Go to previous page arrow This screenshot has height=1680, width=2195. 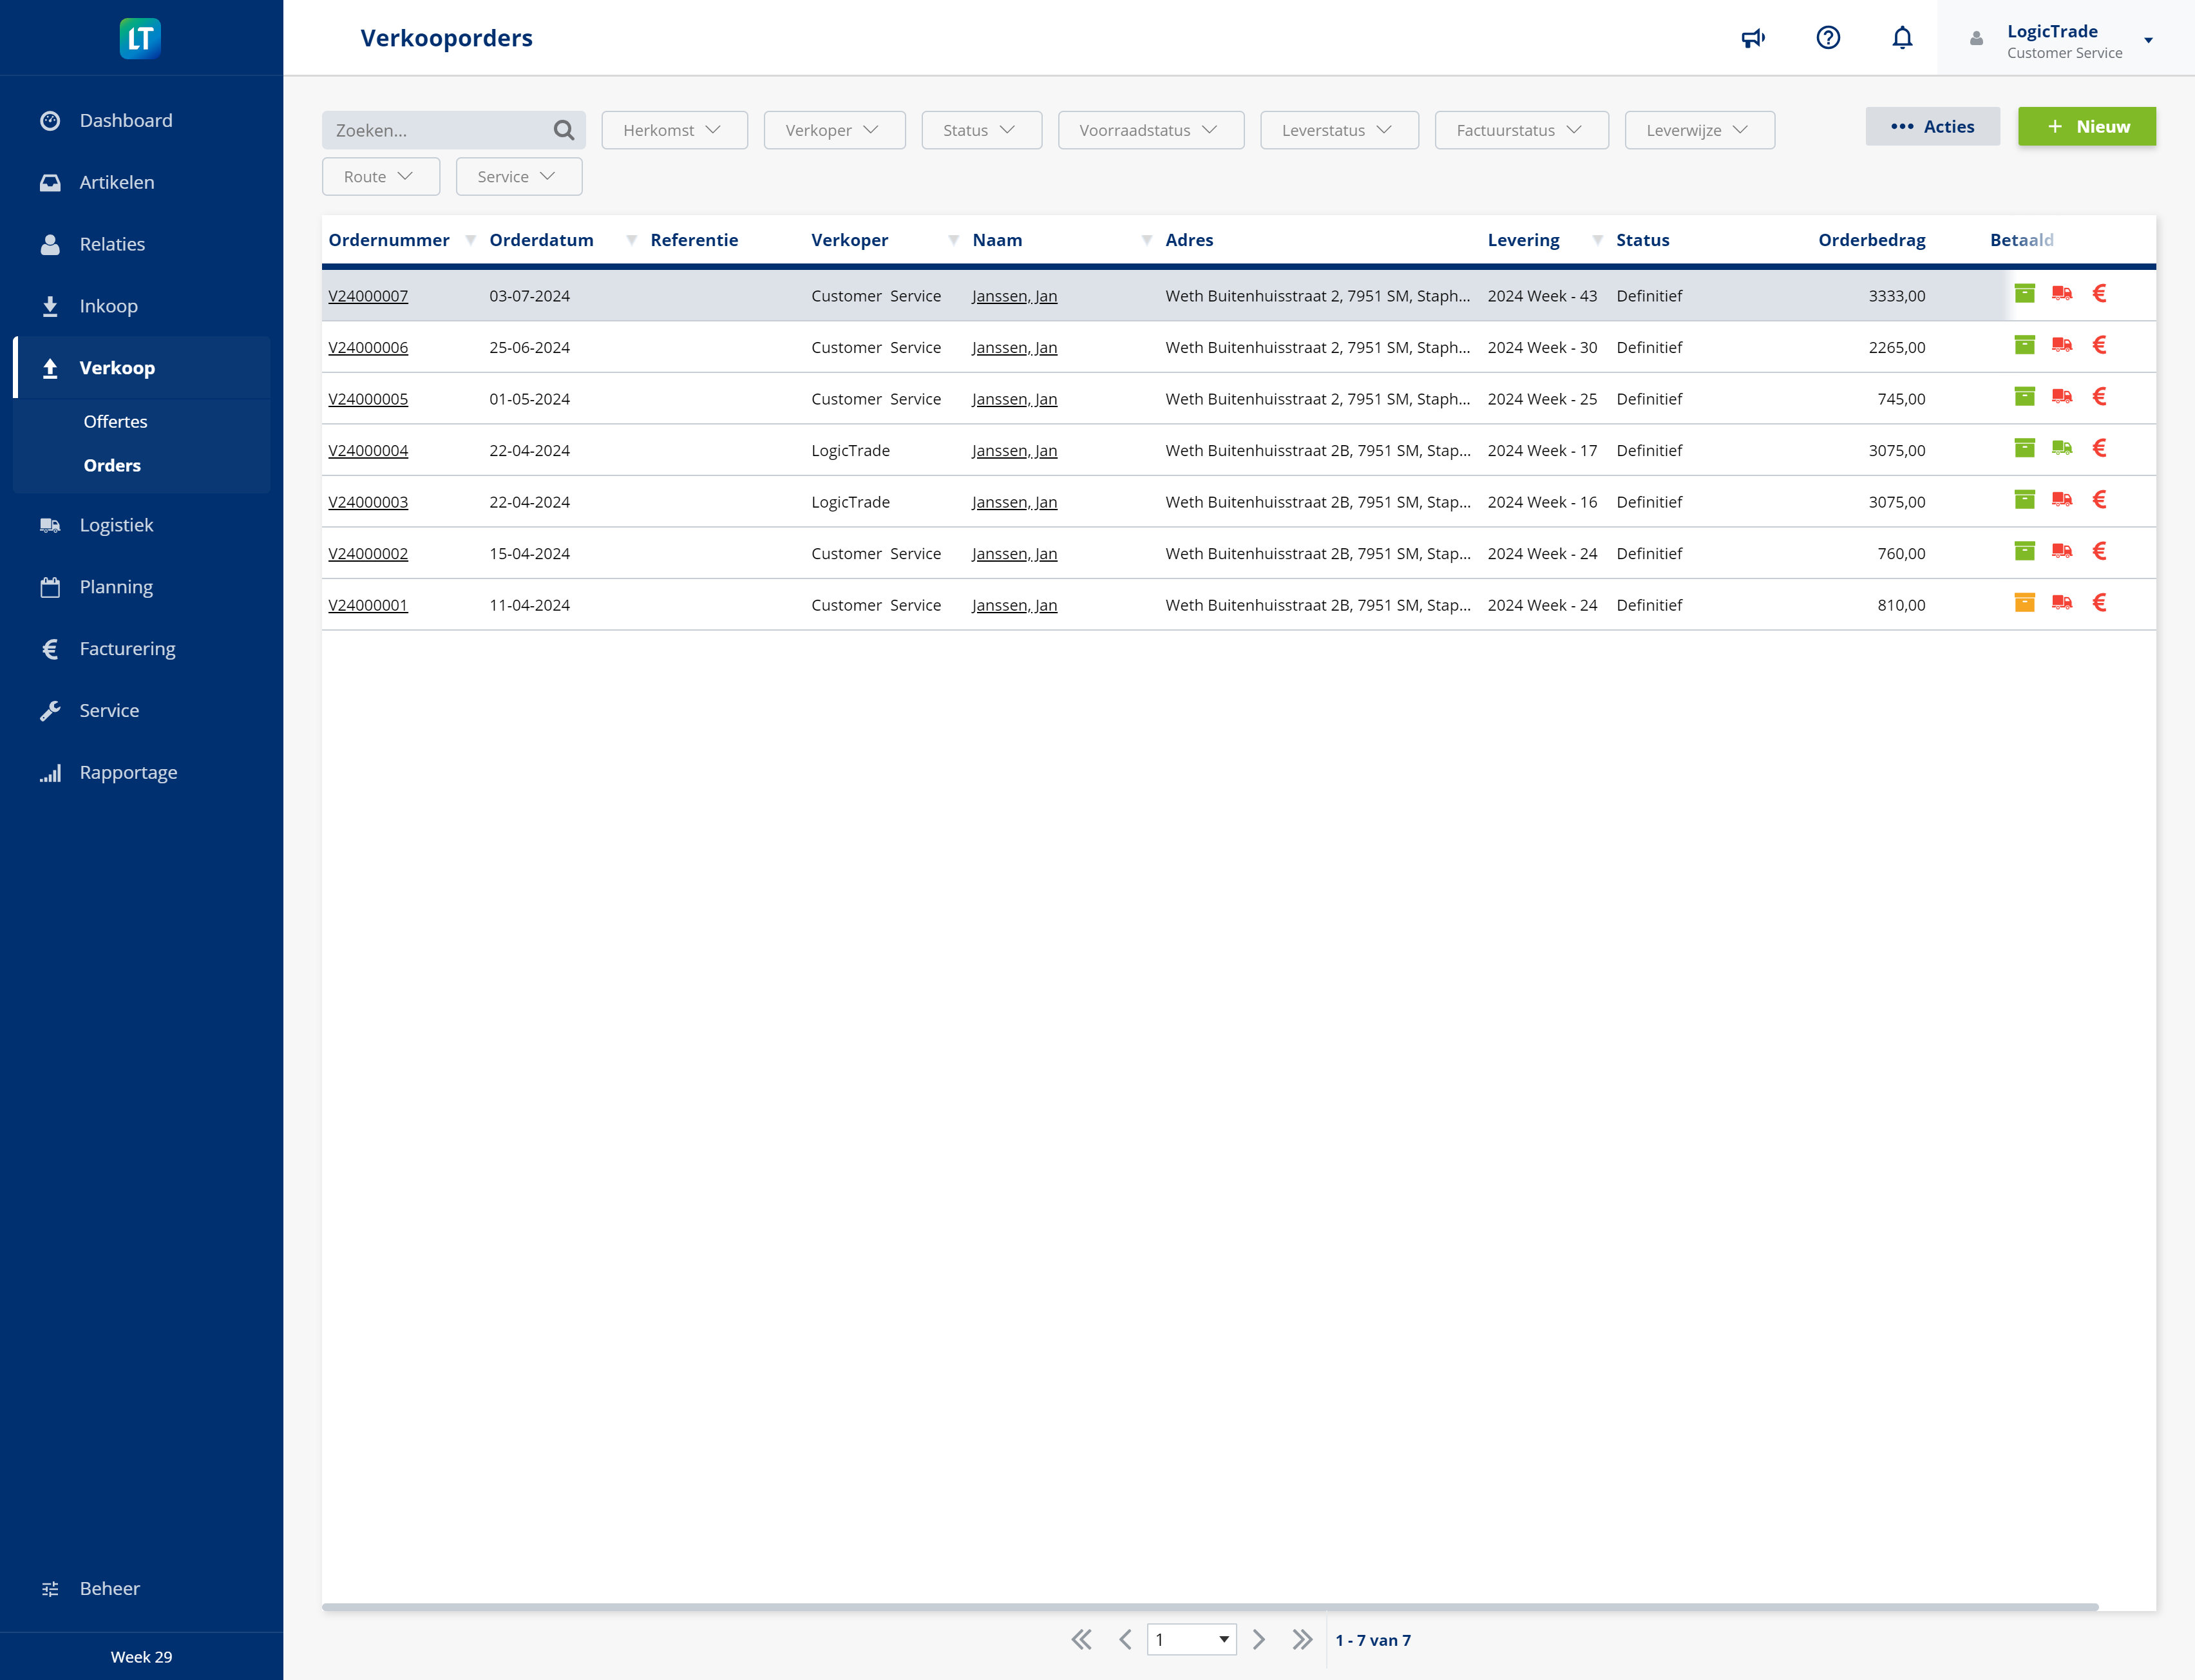coord(1125,1640)
